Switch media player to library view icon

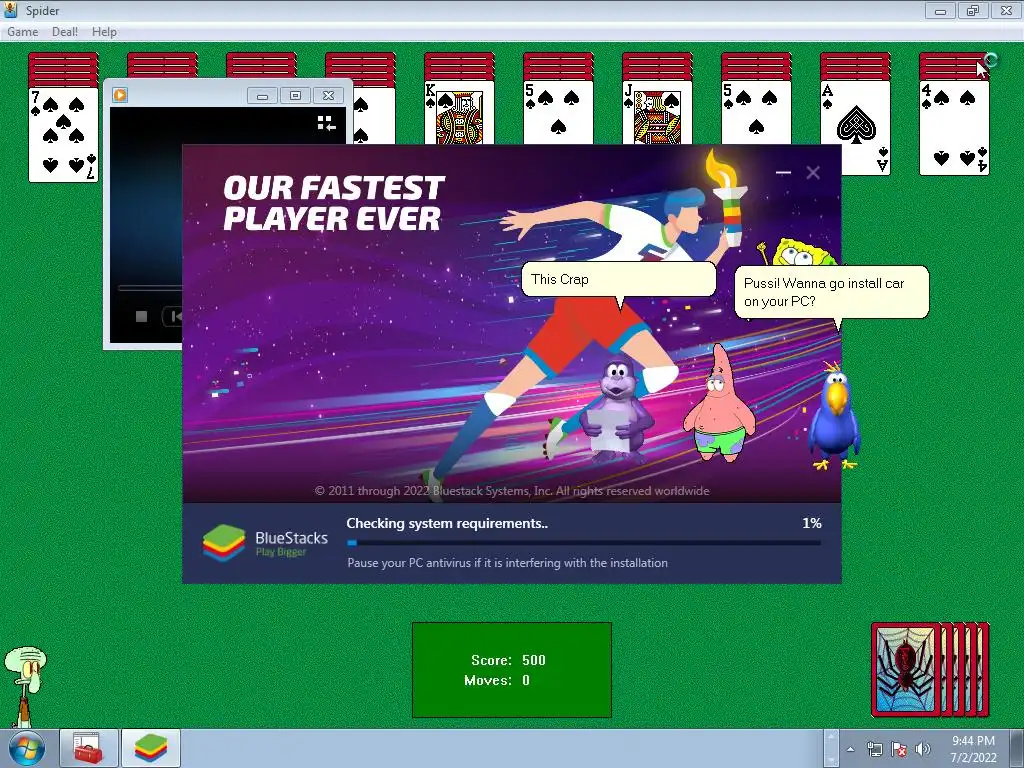pyautogui.click(x=327, y=123)
